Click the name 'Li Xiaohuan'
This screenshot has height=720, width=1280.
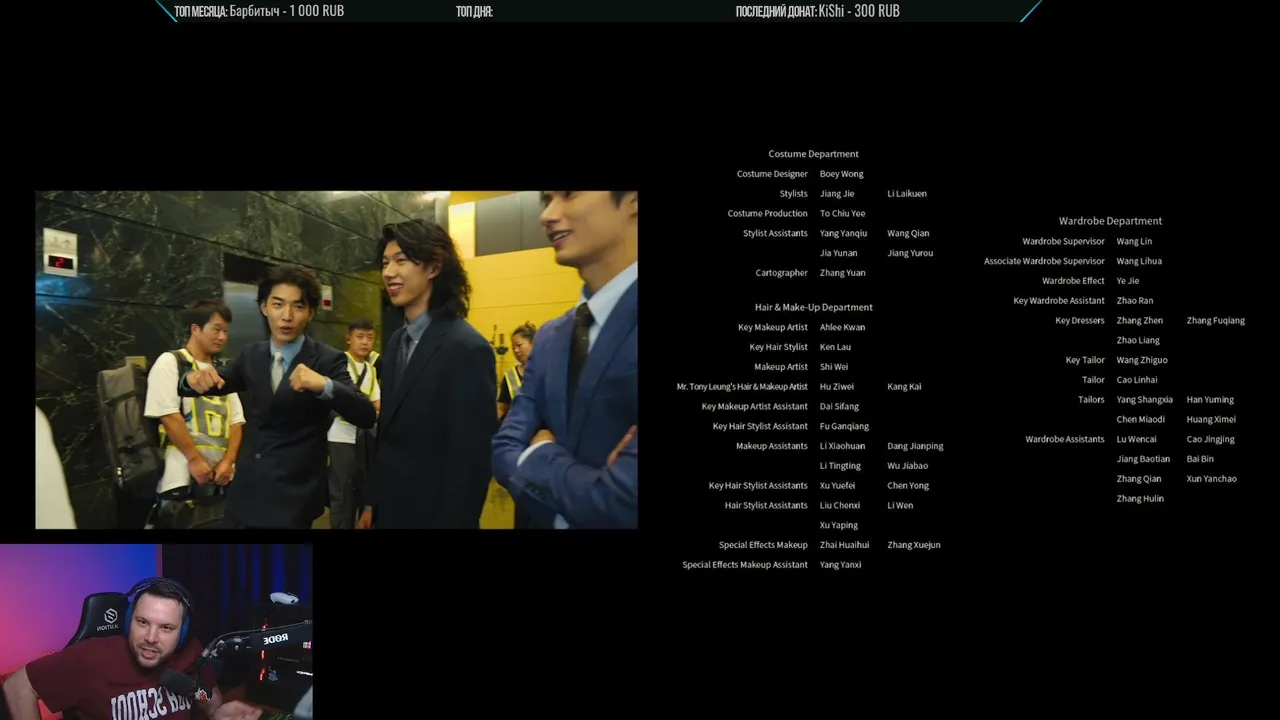tap(842, 446)
